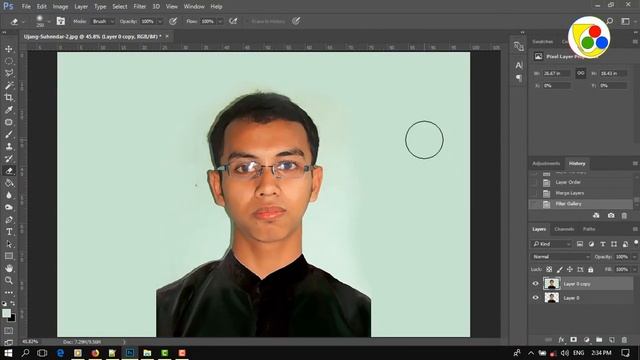The height and width of the screenshot is (360, 640).
Task: Select the Horizontal Type tool
Action: click(x=9, y=232)
